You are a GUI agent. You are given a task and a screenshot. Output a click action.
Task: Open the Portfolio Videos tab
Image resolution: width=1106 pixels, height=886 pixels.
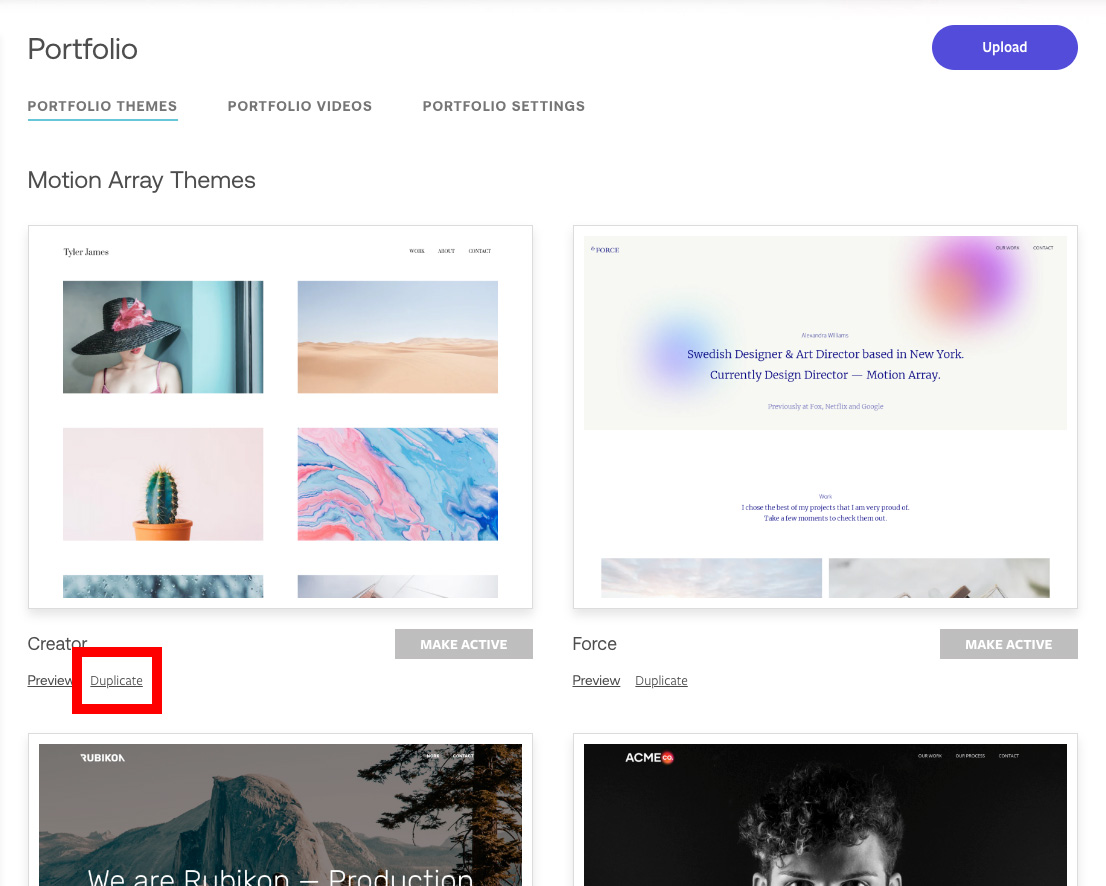(x=300, y=106)
